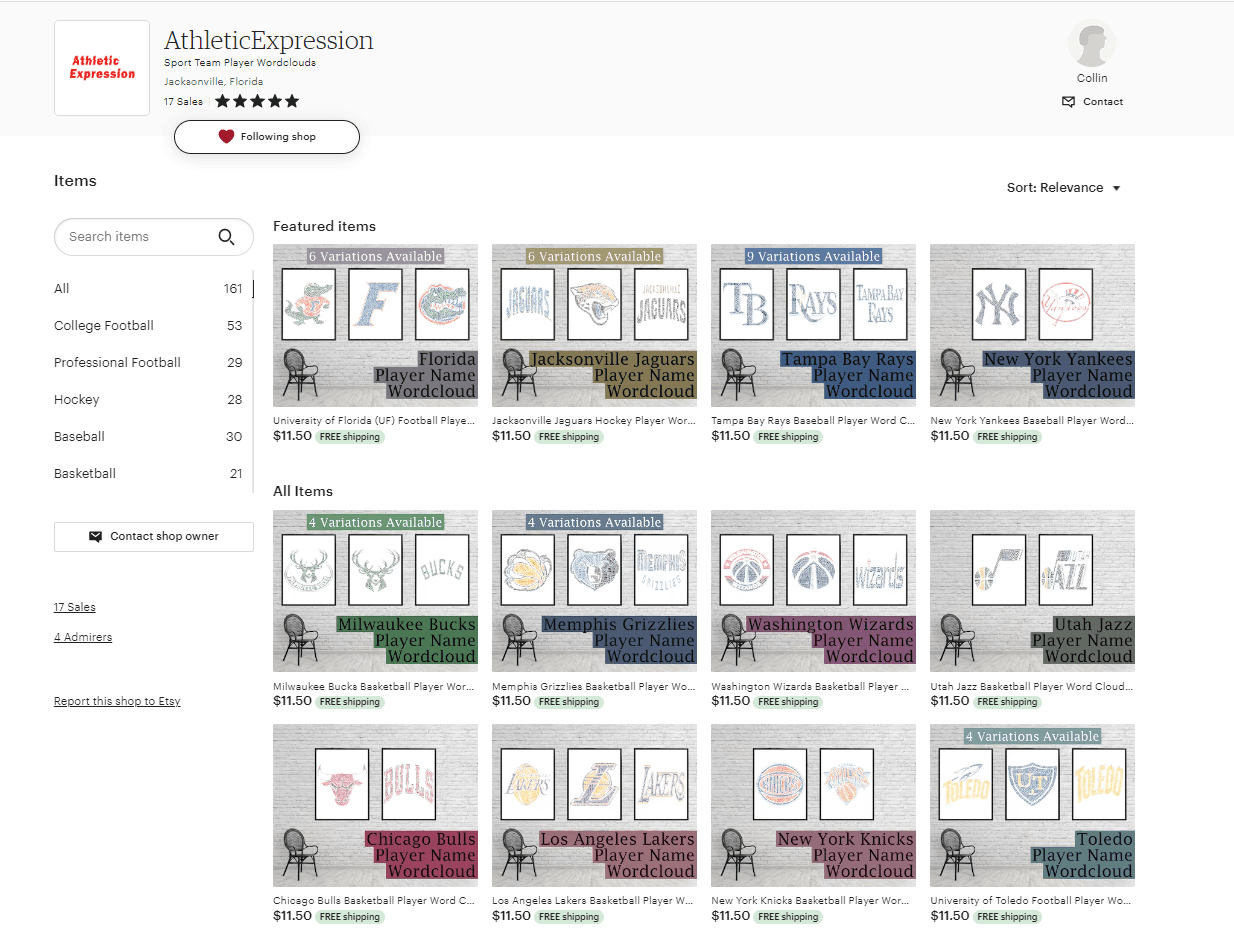Screen dimensions: 1234x933
Task: Toggle the Following shop heart button
Action: pos(267,137)
